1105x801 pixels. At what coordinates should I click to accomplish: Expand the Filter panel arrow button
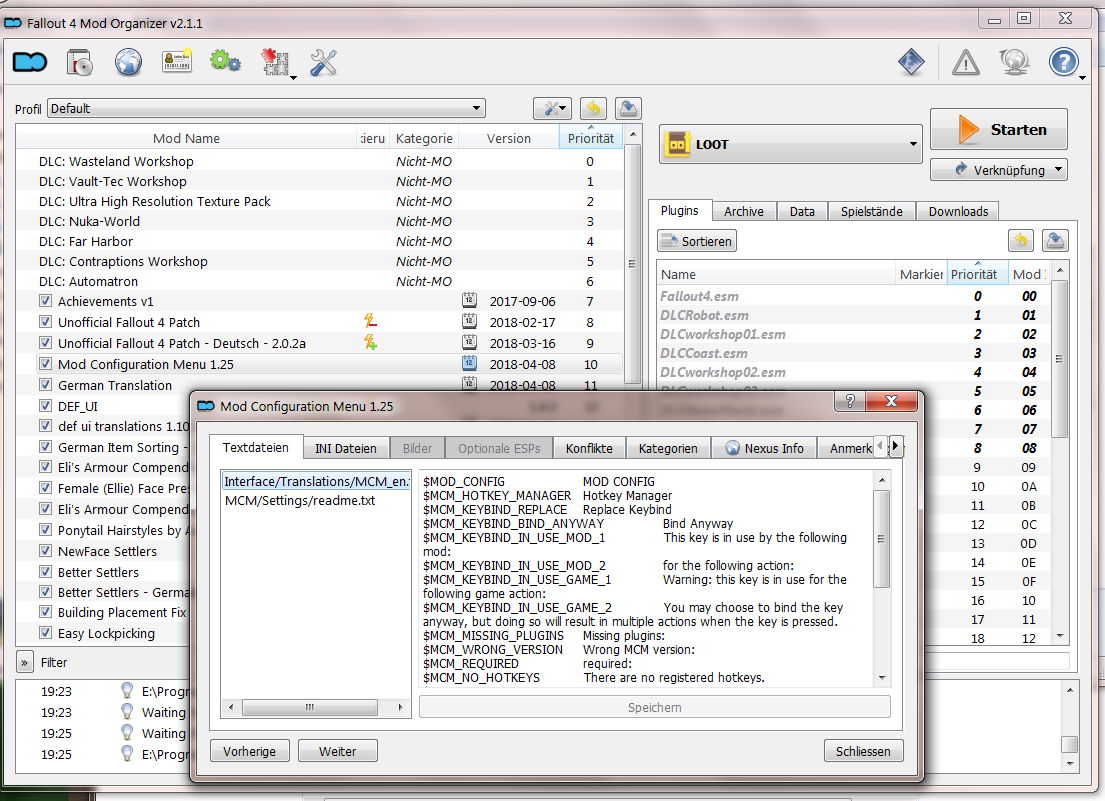(25, 662)
